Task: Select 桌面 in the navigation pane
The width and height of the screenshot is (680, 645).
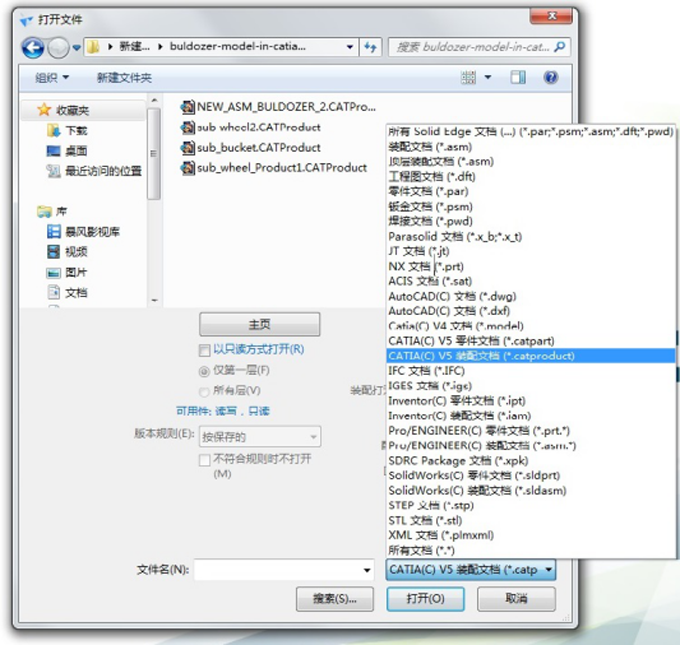Action: click(x=76, y=151)
